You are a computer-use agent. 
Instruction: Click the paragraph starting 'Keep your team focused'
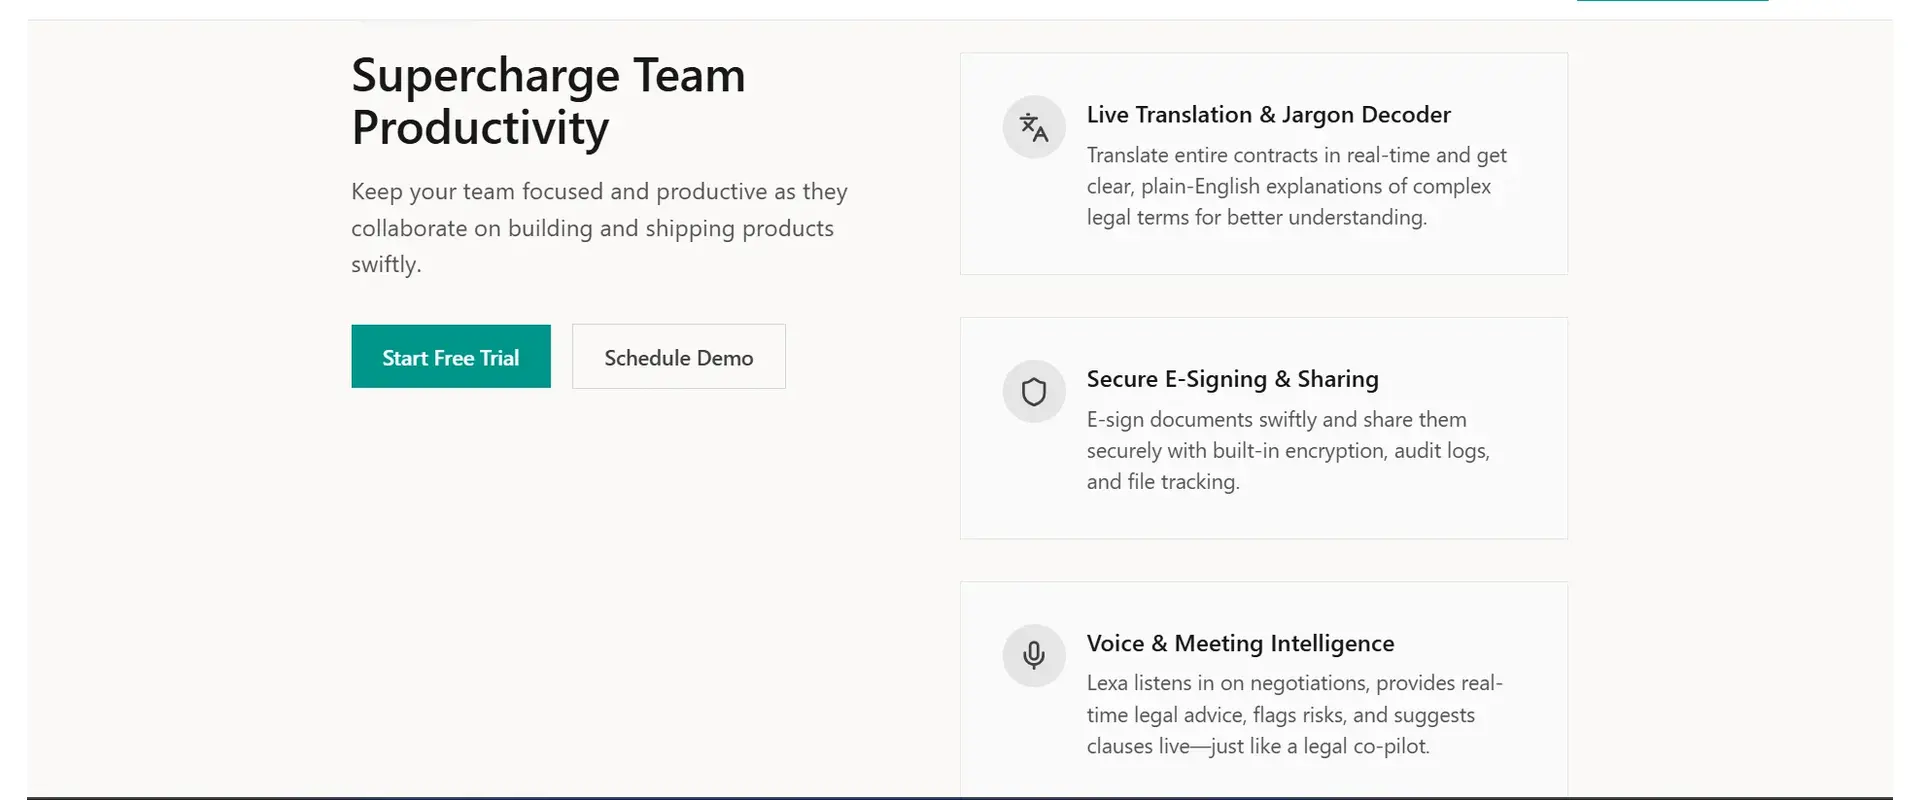(599, 228)
